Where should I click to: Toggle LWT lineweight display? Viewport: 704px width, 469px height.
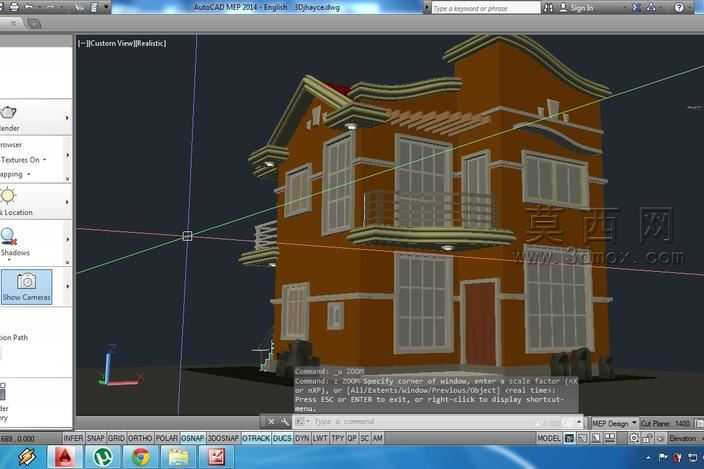click(320, 438)
